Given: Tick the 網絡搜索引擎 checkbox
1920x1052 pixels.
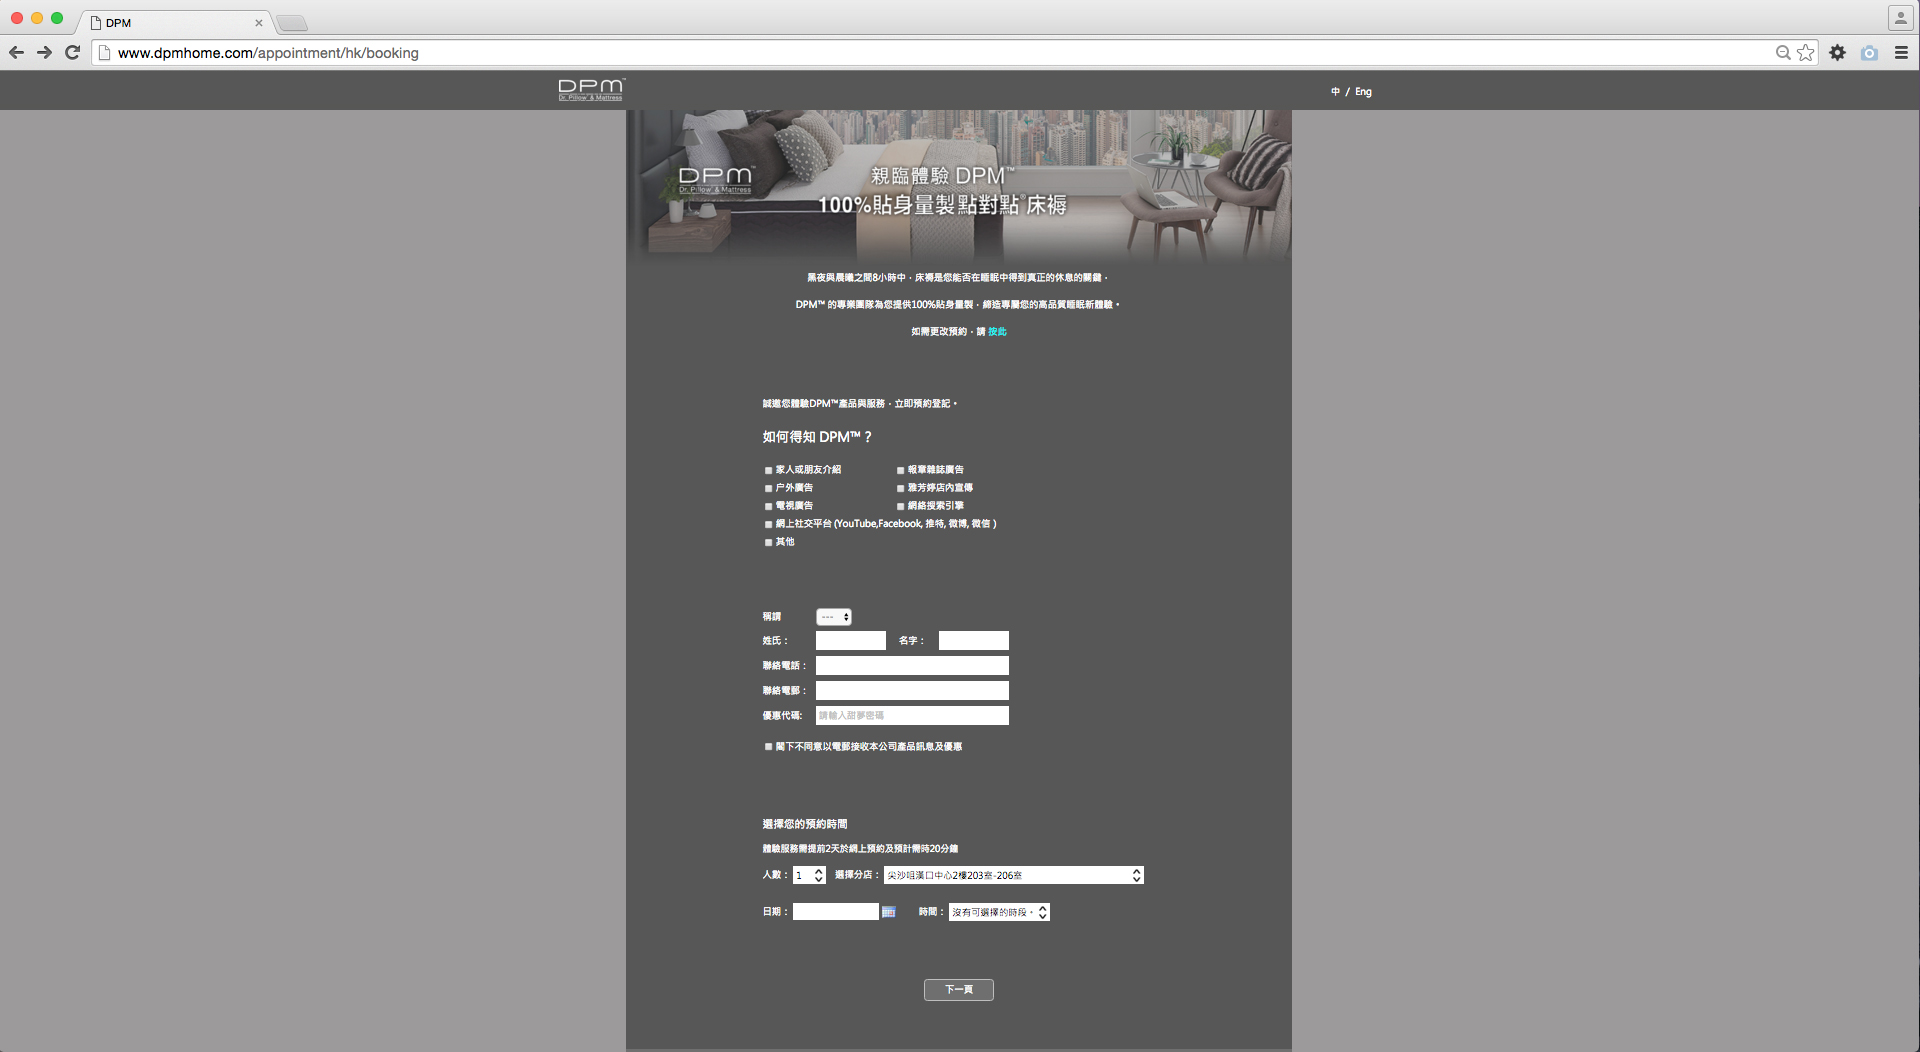Looking at the screenshot, I should click(900, 506).
